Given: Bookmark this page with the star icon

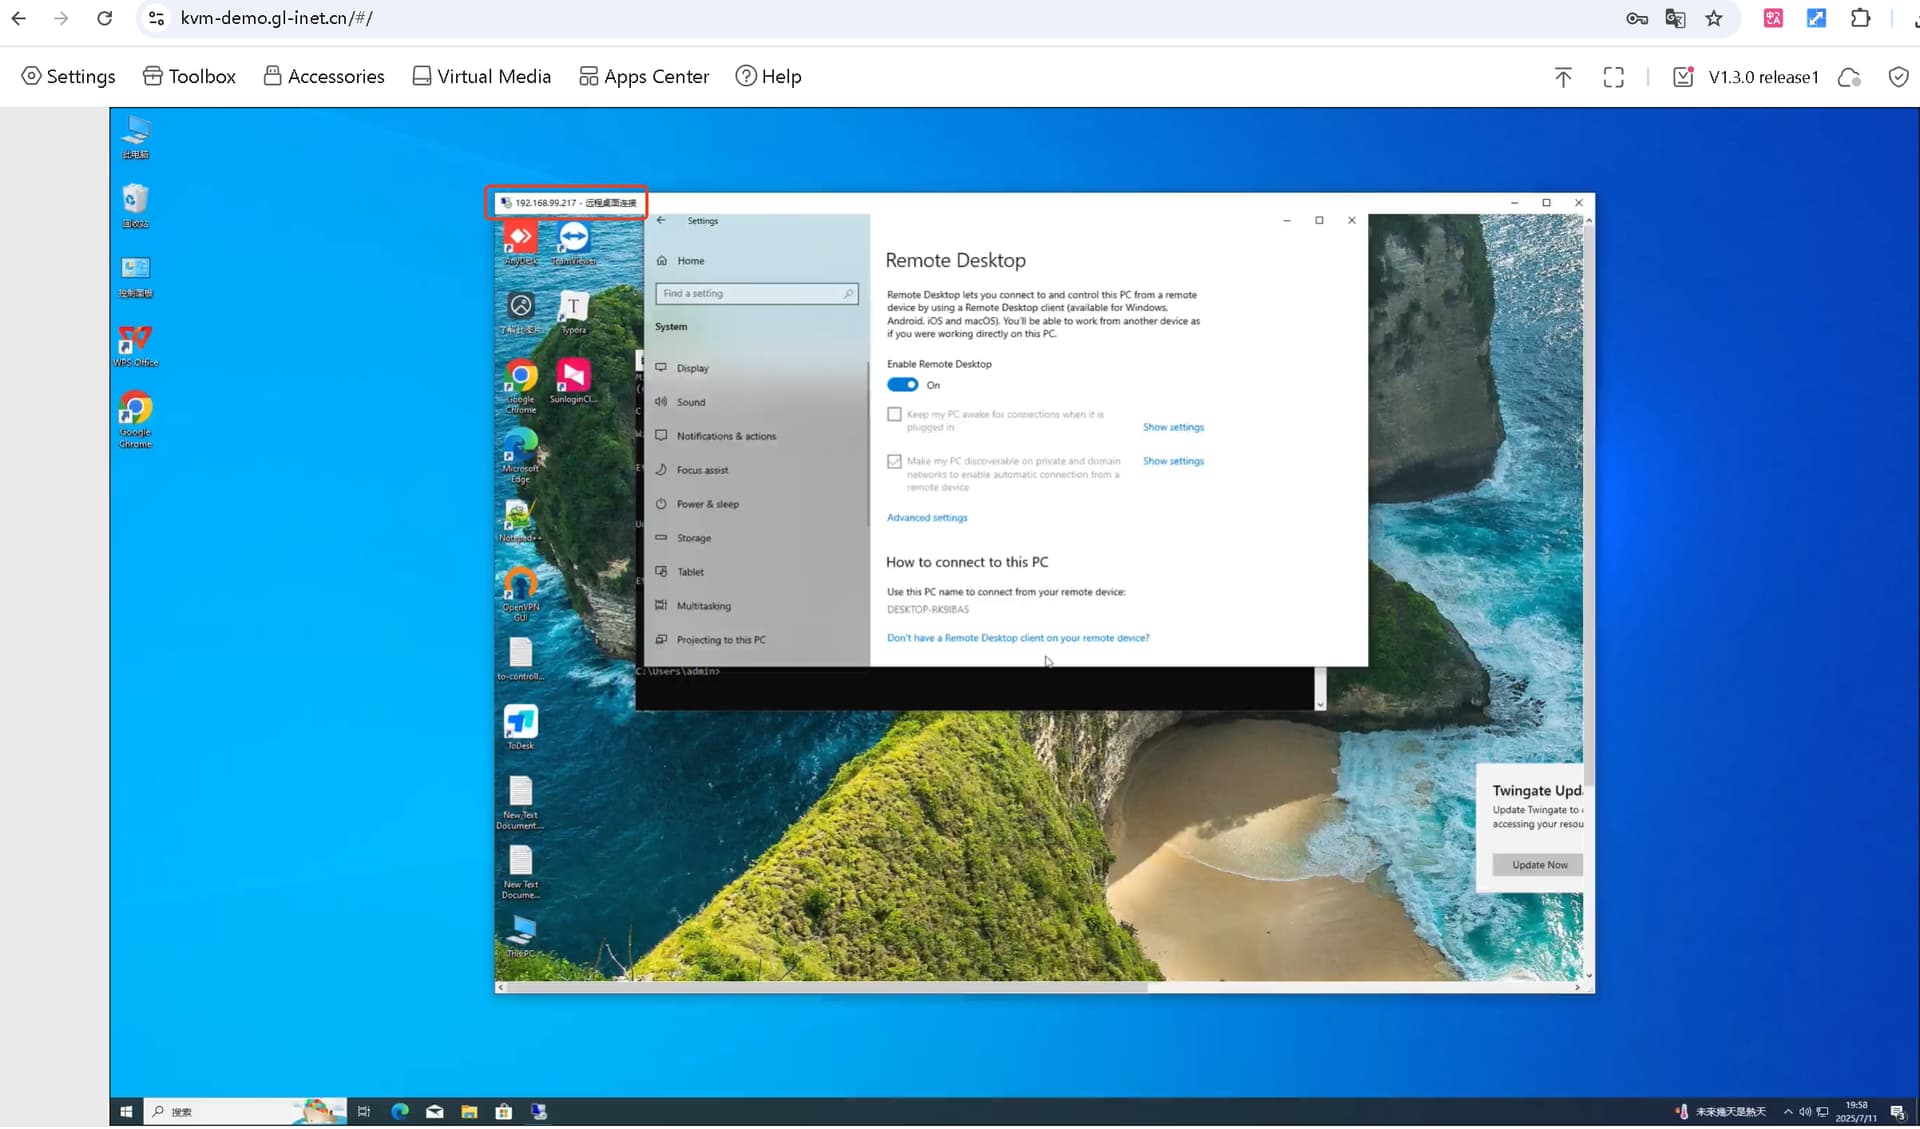Looking at the screenshot, I should pos(1714,18).
